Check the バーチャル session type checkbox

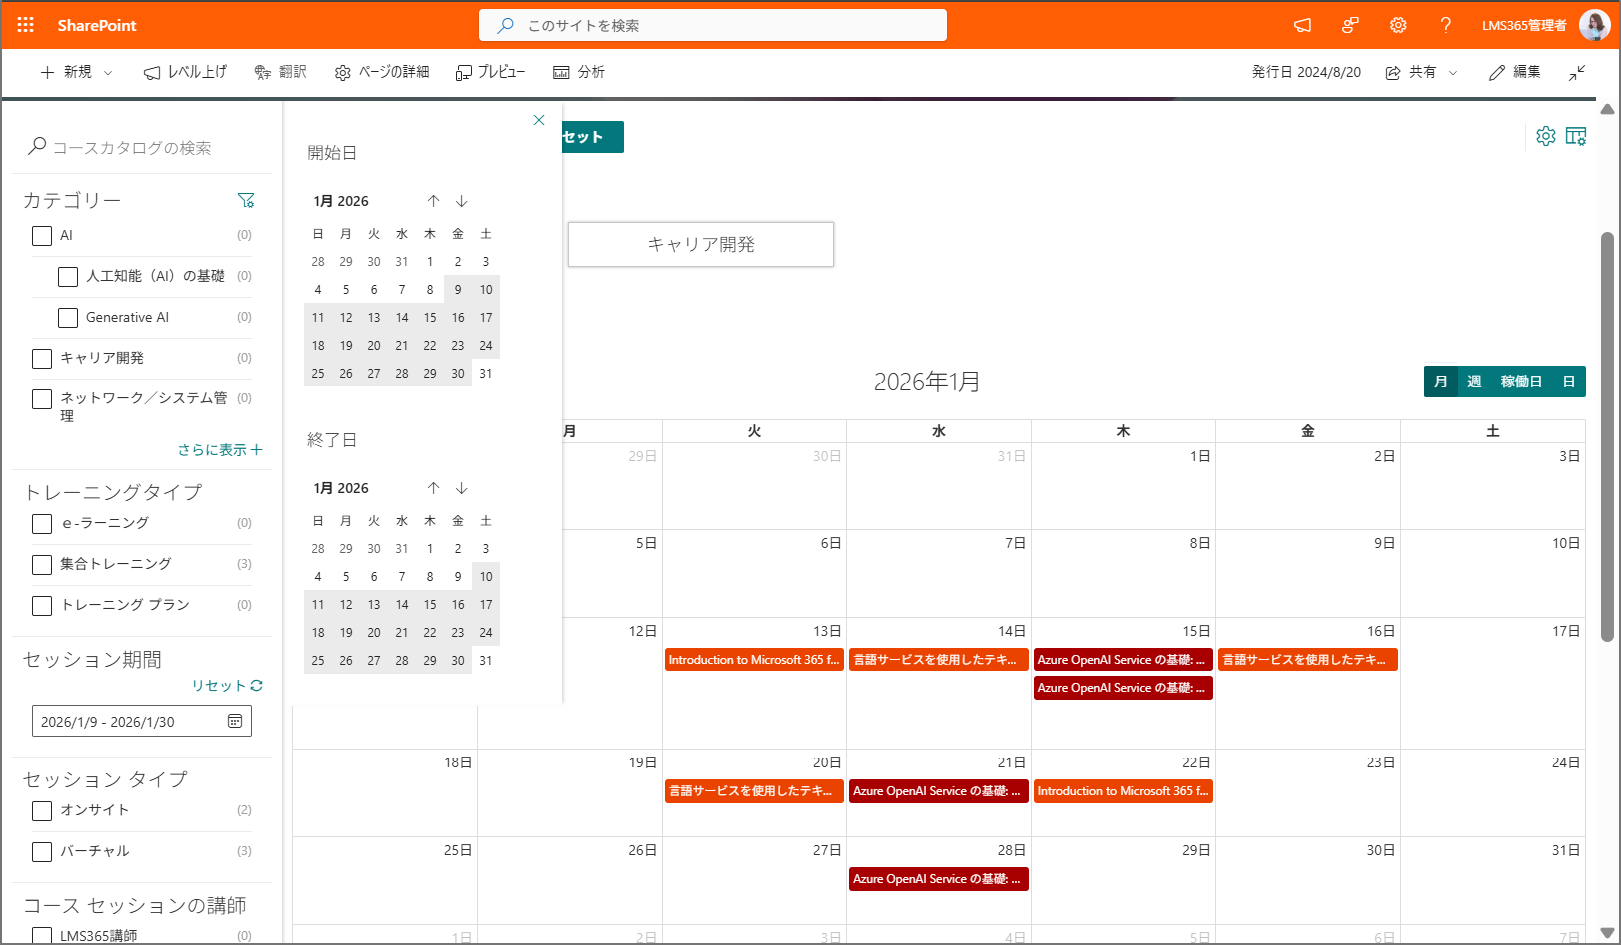pyautogui.click(x=42, y=852)
